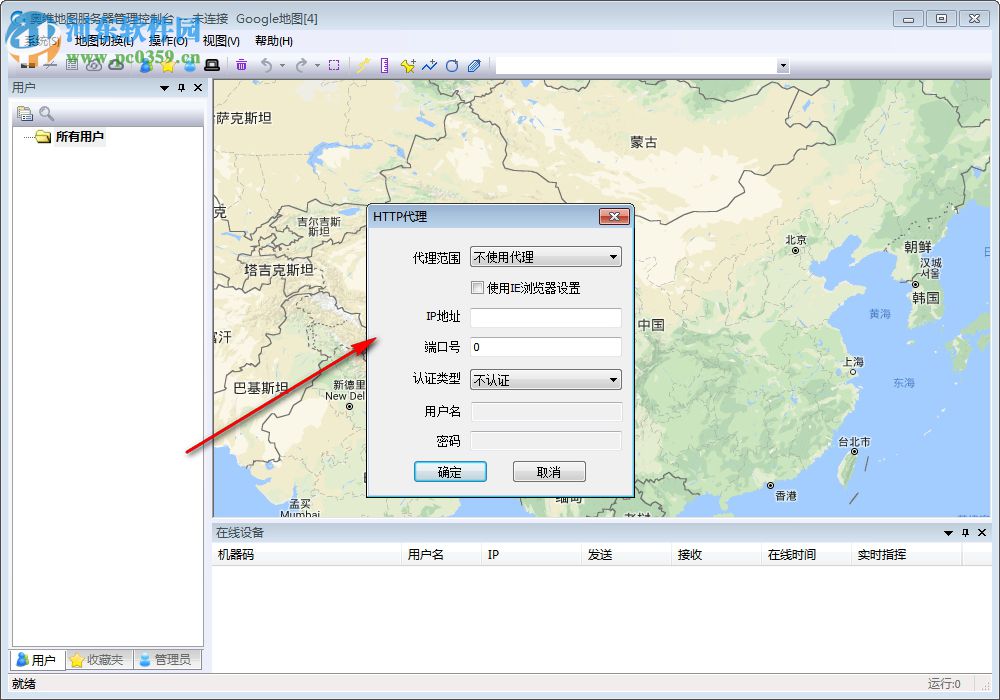Switch to the 收藏夹 tab
Screen dimensions: 1000x700
[97, 659]
